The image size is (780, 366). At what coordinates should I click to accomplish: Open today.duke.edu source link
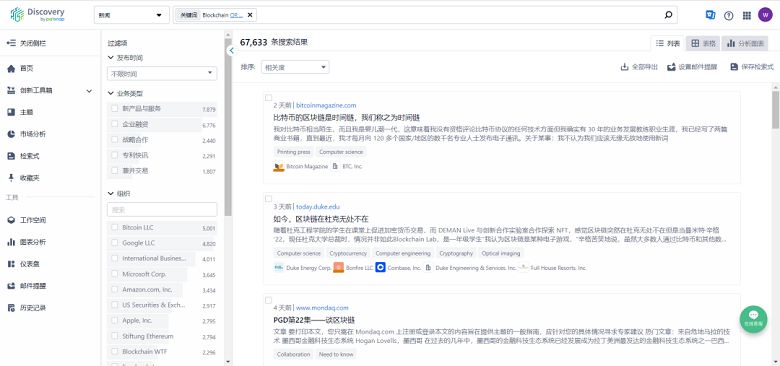pos(318,206)
